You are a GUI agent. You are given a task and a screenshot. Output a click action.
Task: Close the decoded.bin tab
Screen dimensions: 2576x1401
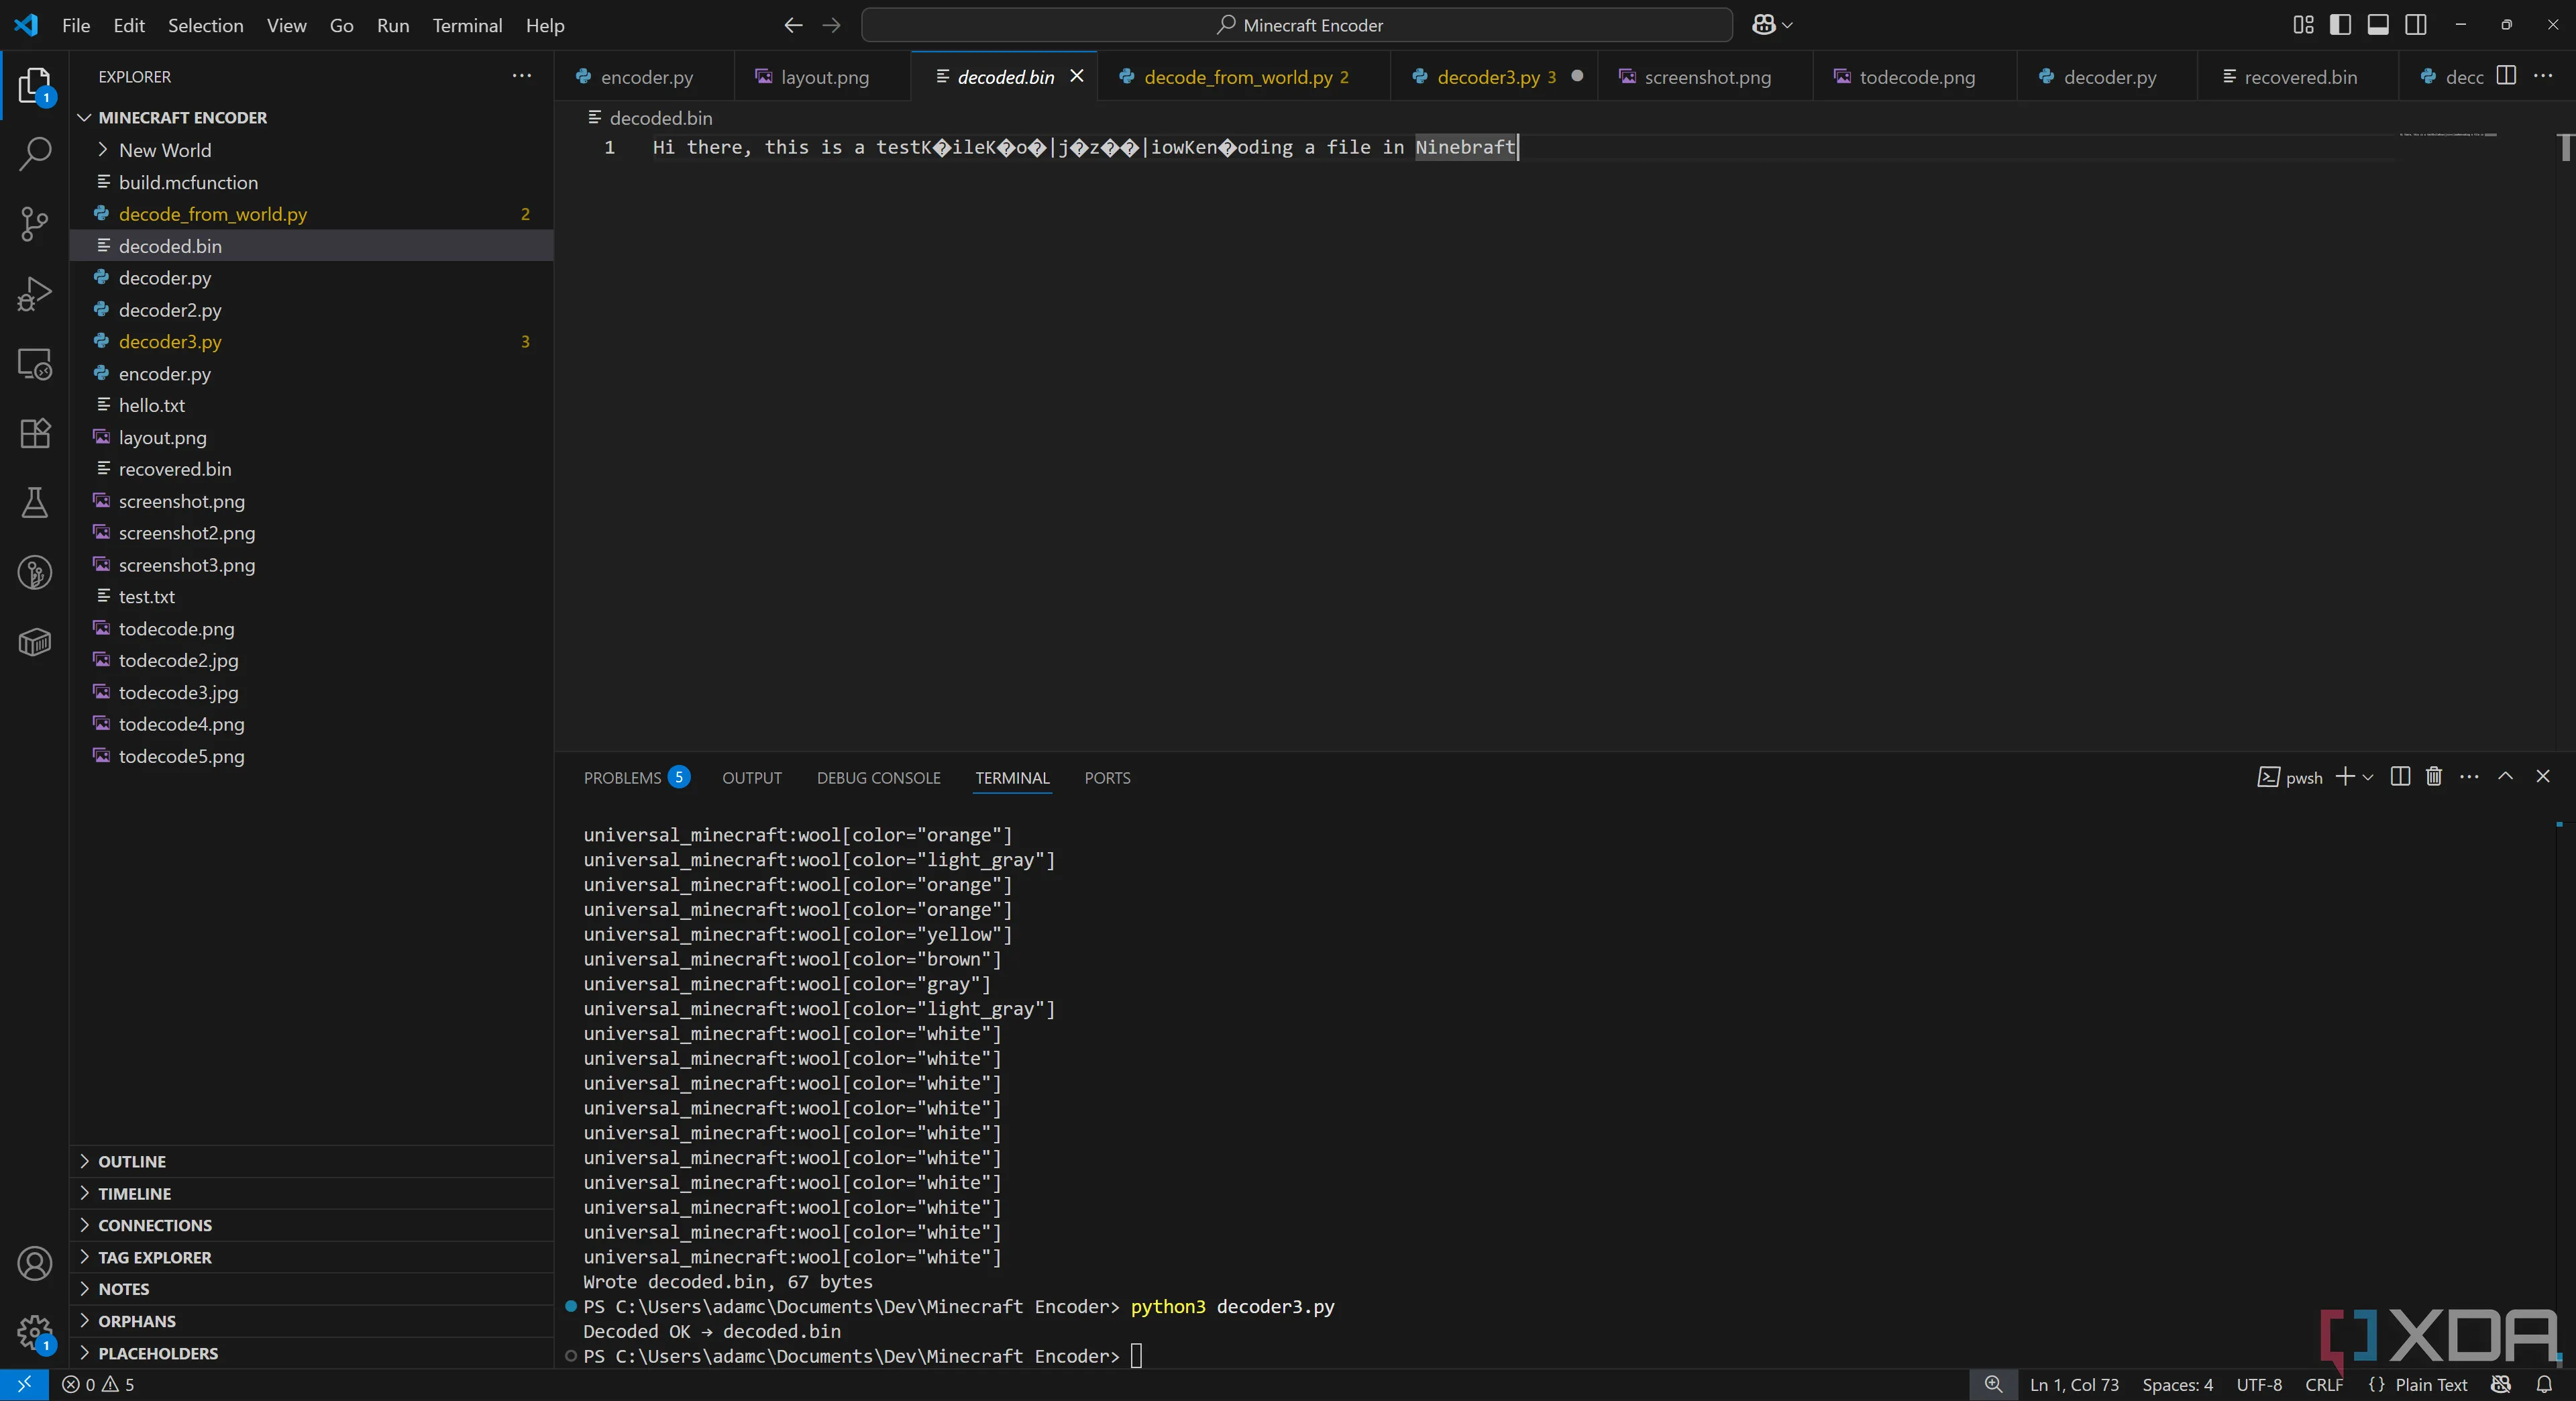coord(1077,76)
